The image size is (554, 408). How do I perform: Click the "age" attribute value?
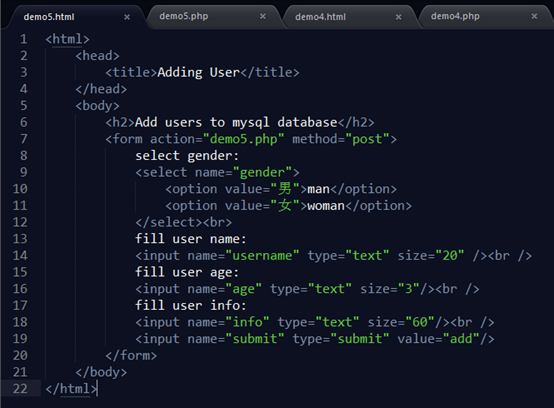(x=243, y=289)
